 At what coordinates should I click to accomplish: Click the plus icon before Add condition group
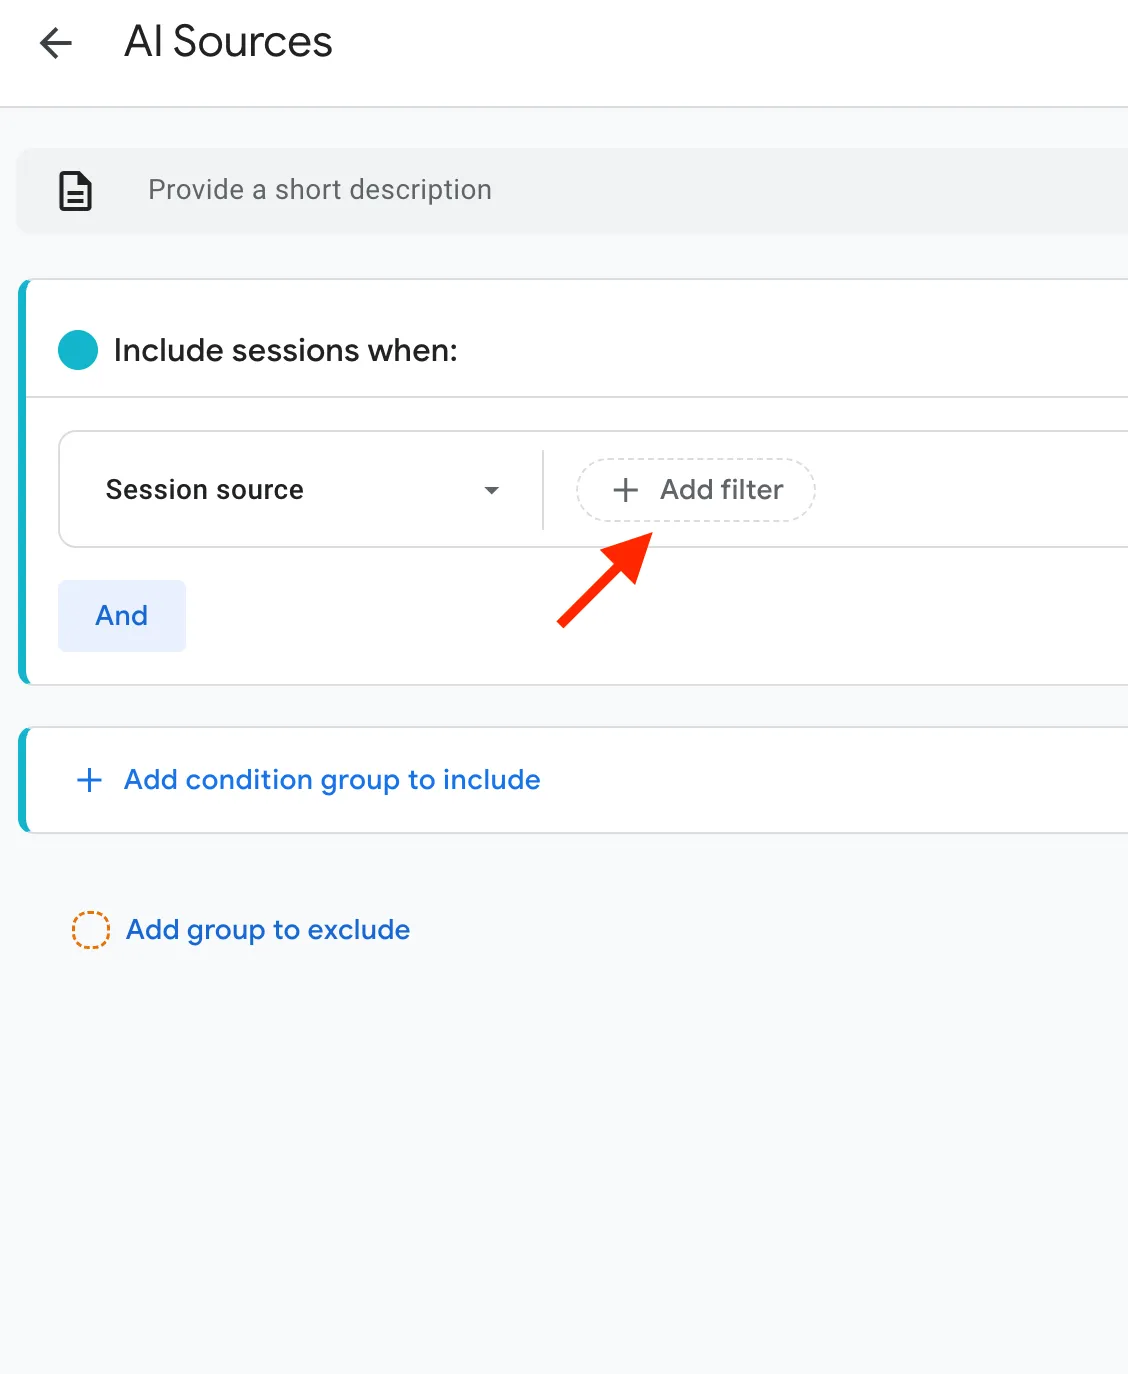click(90, 780)
